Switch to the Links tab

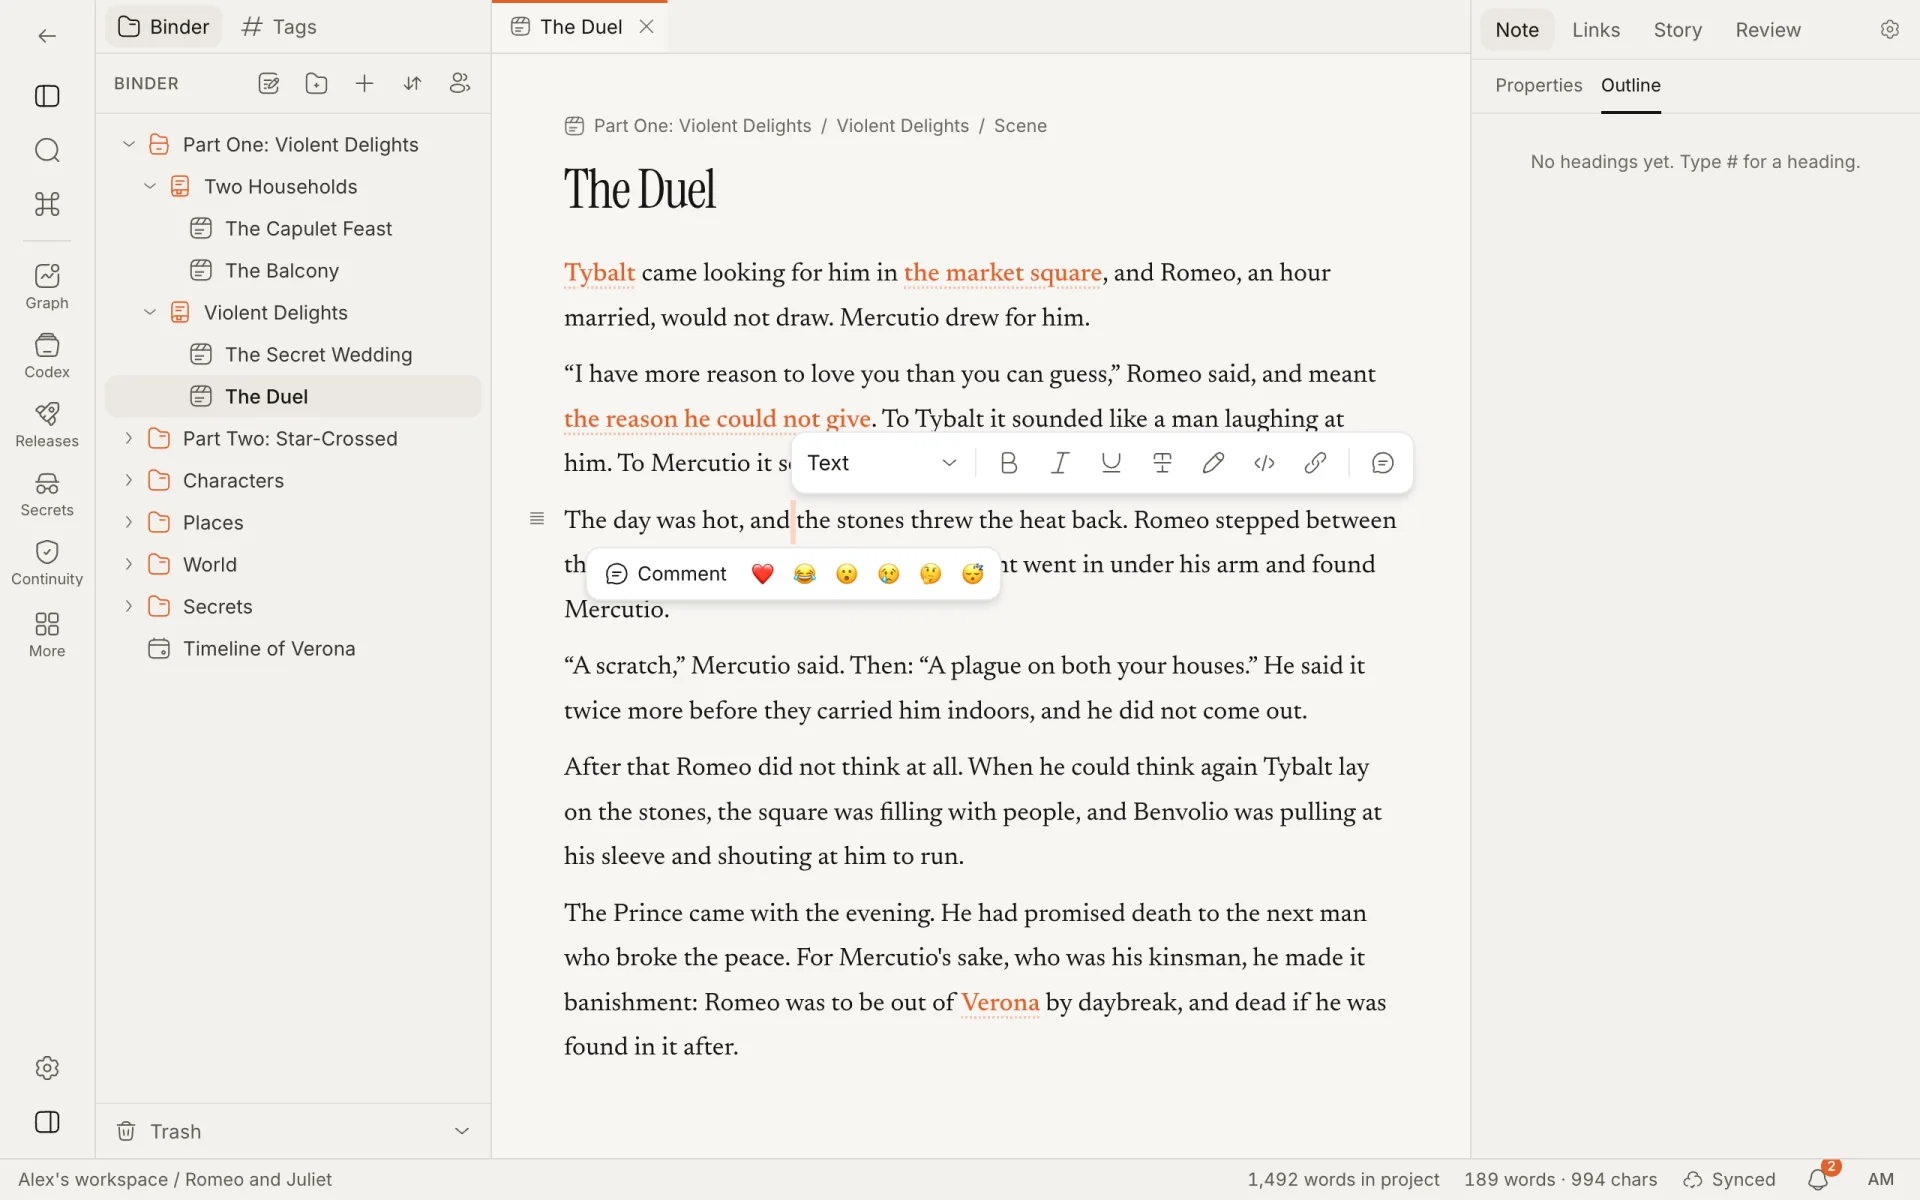[x=1596, y=30]
